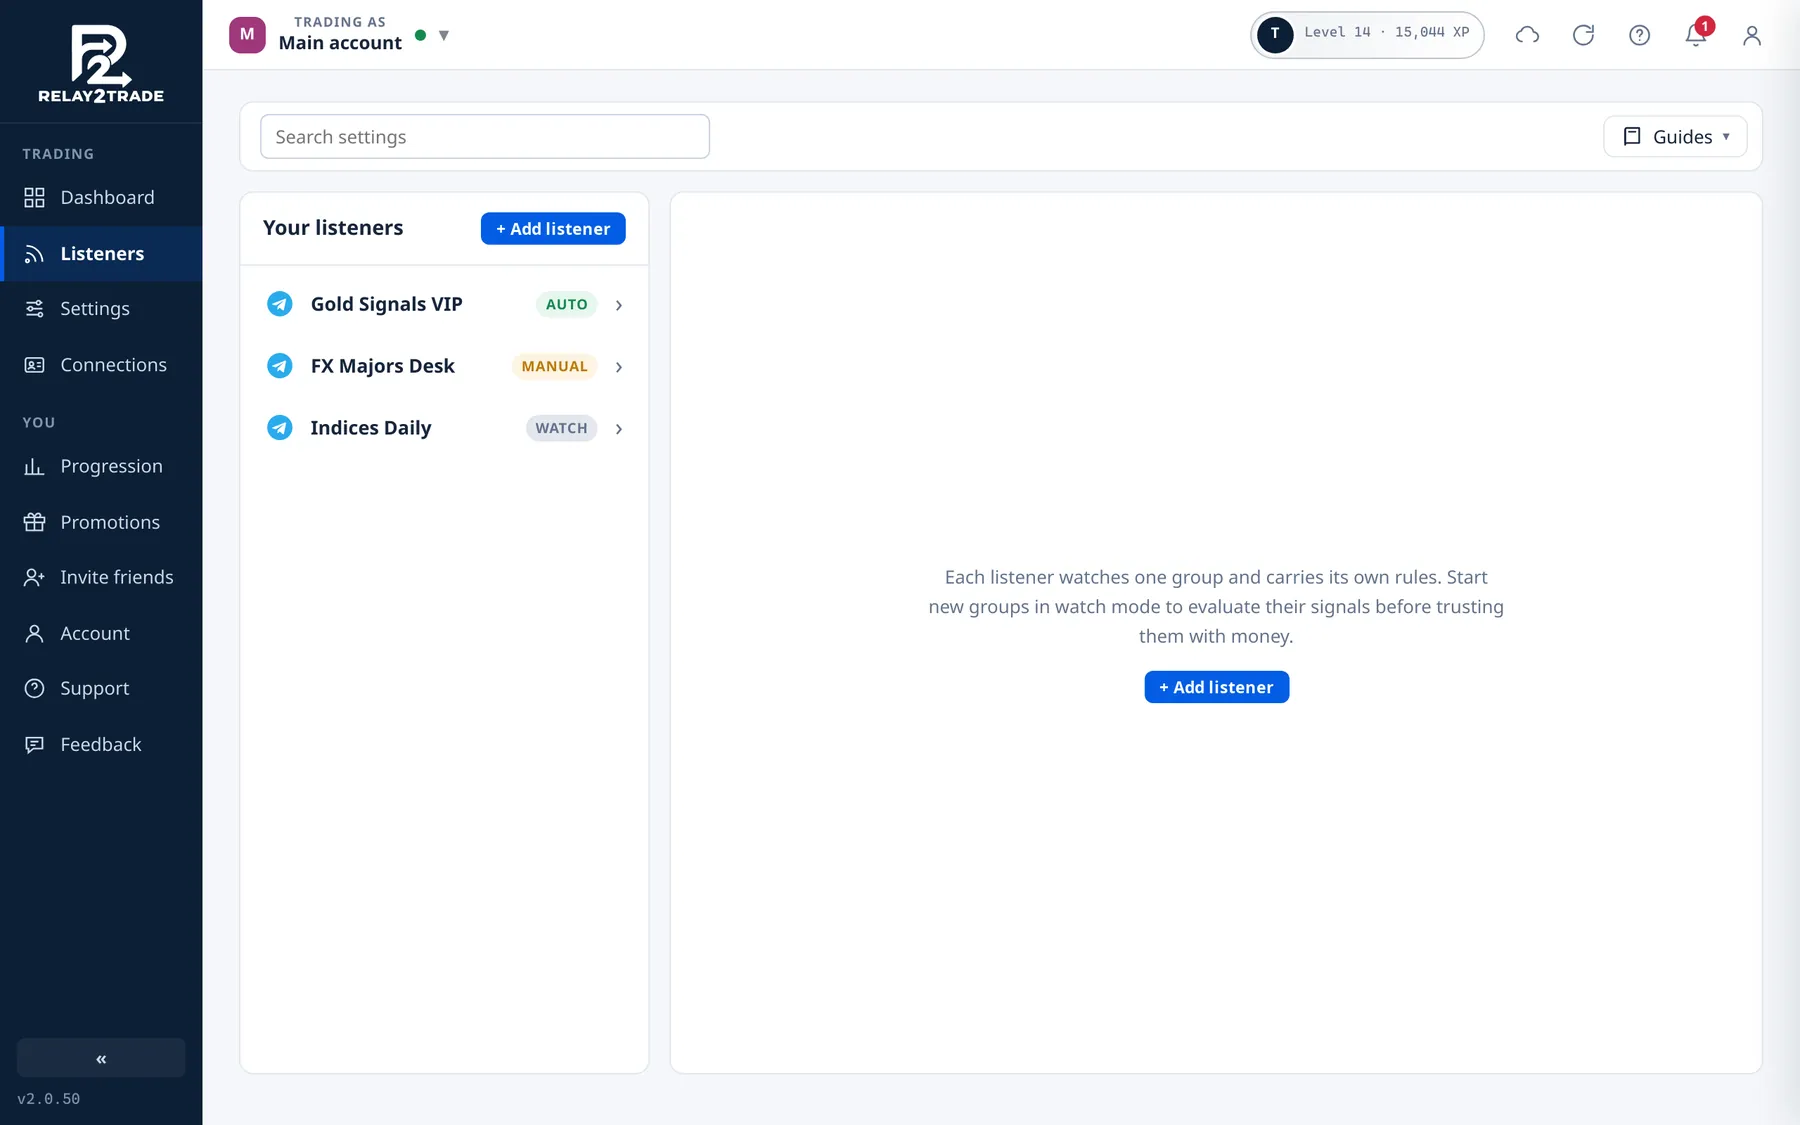Click the Connections card icon
Image resolution: width=1800 pixels, height=1125 pixels.
point(34,365)
